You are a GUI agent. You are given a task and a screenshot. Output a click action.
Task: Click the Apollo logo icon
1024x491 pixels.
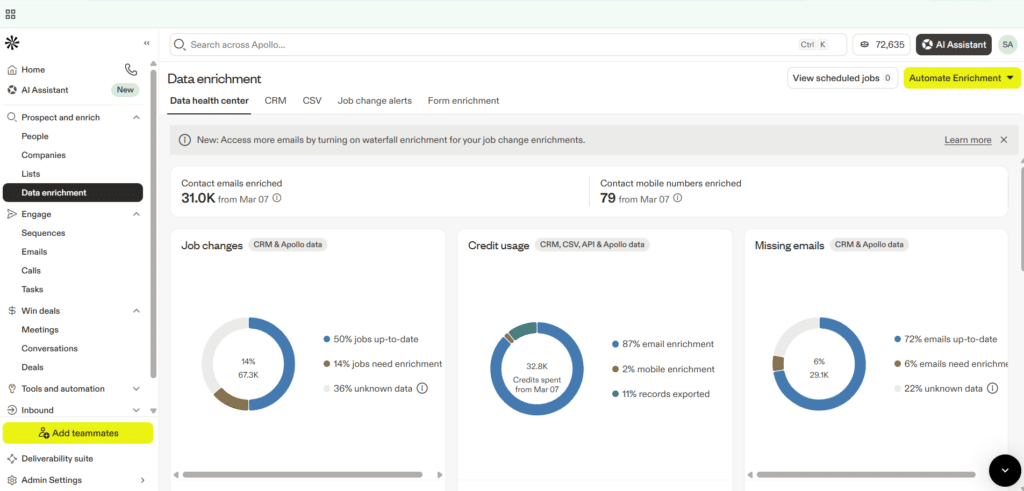(x=12, y=43)
